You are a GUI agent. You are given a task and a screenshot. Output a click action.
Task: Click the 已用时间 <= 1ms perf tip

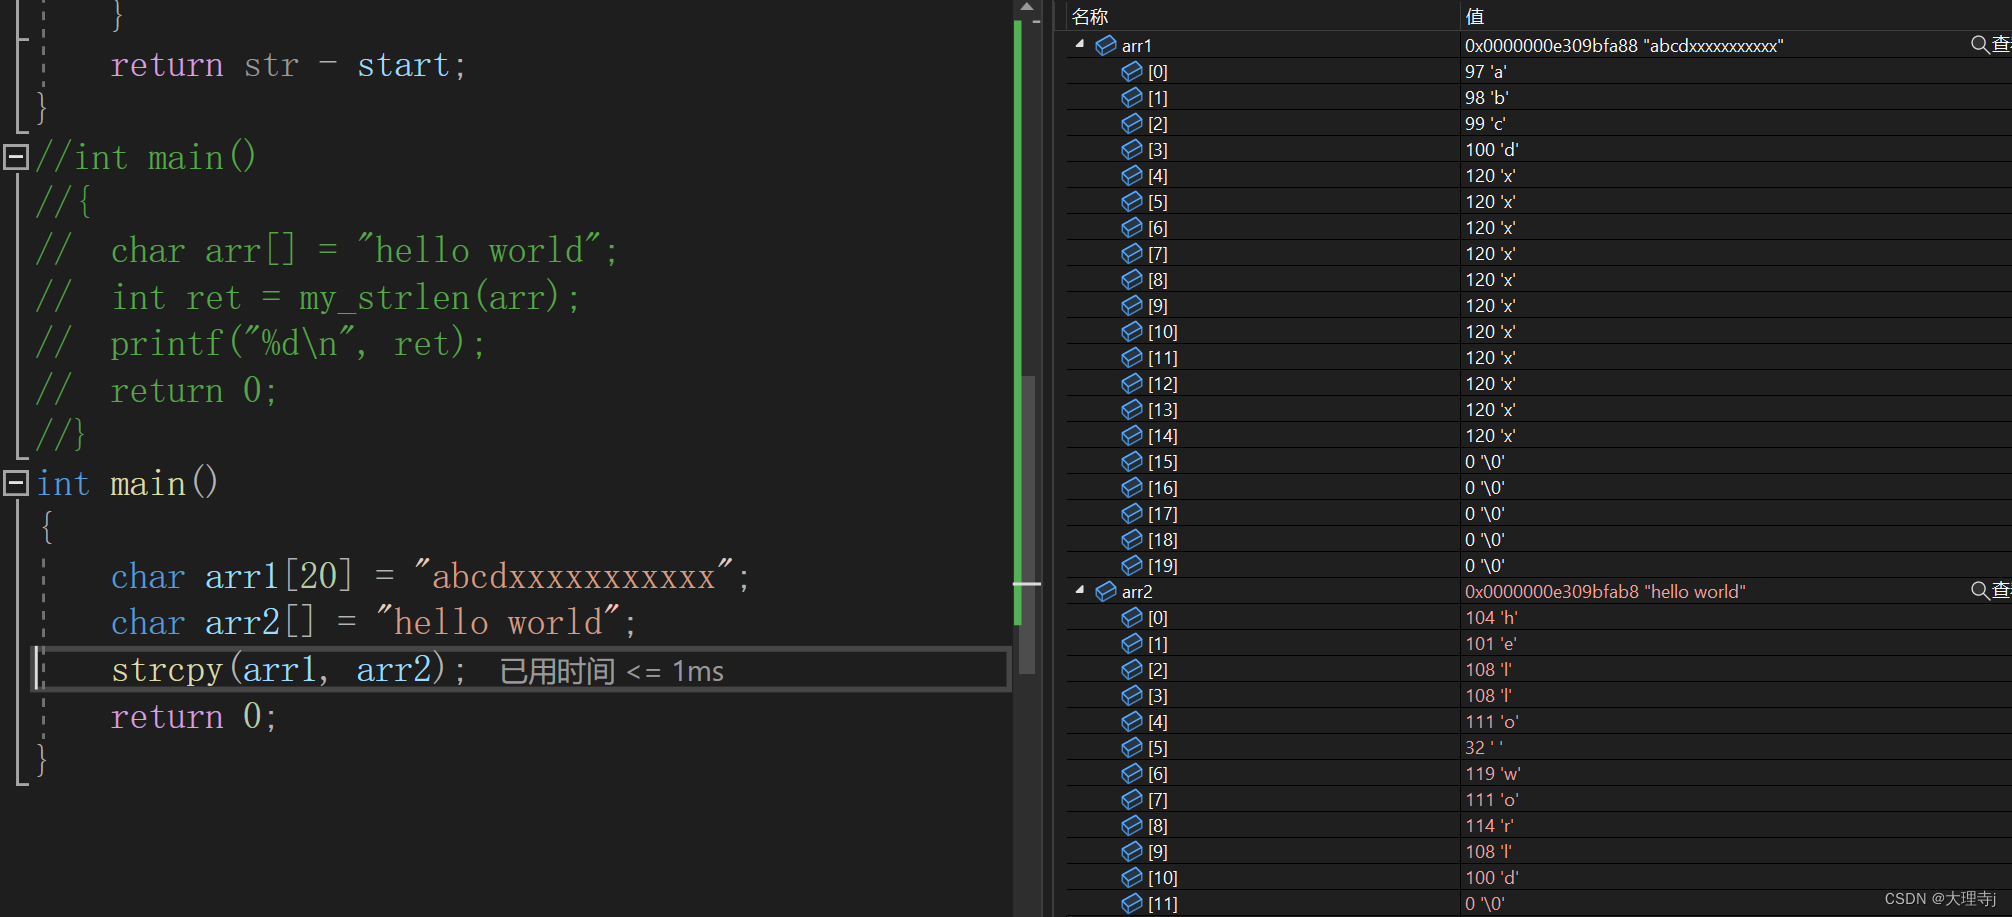click(x=611, y=671)
